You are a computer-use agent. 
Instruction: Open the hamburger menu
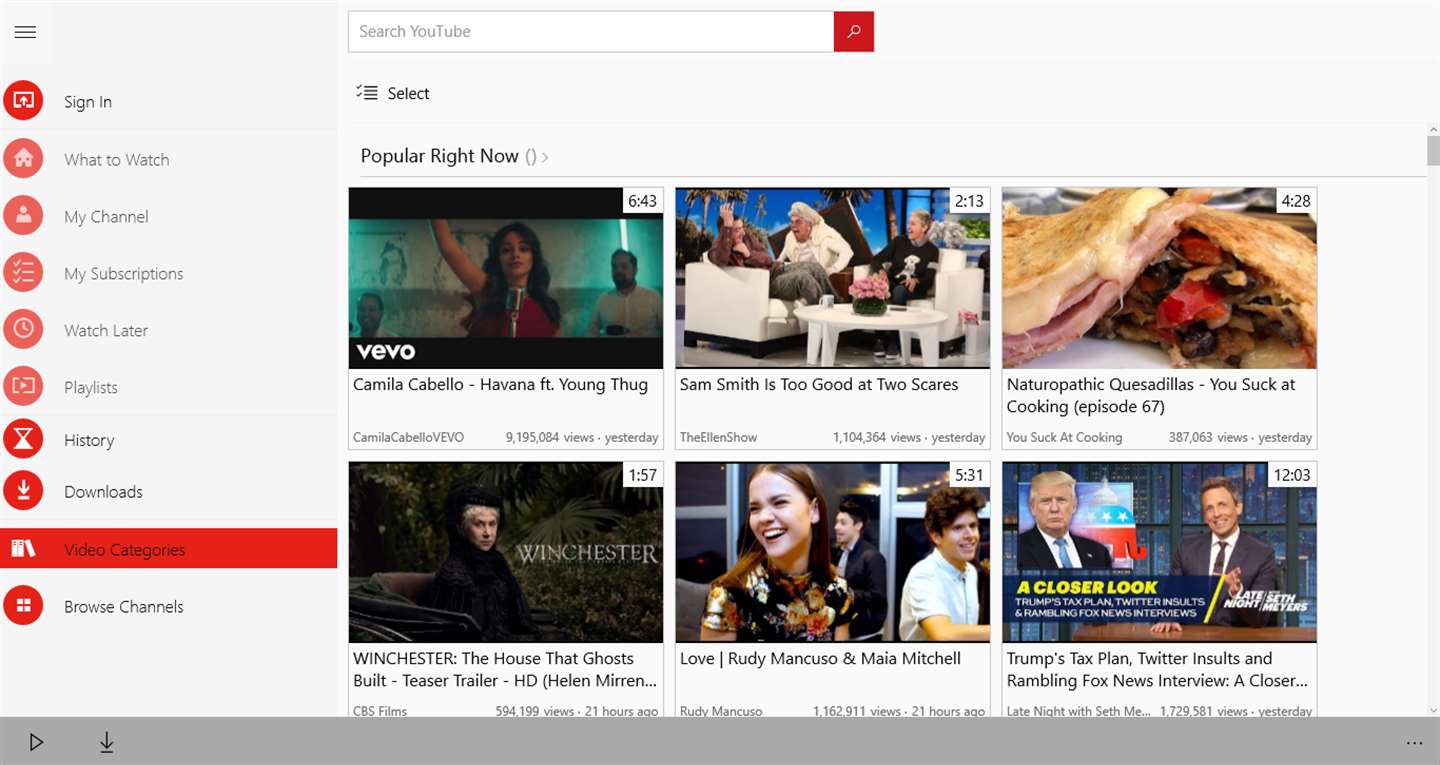[25, 32]
